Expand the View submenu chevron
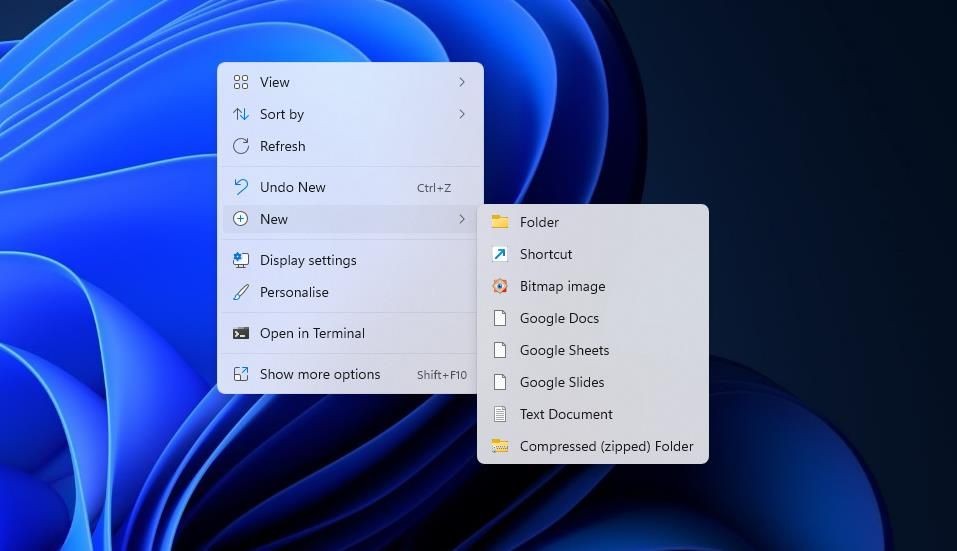This screenshot has height=551, width=957. point(462,82)
